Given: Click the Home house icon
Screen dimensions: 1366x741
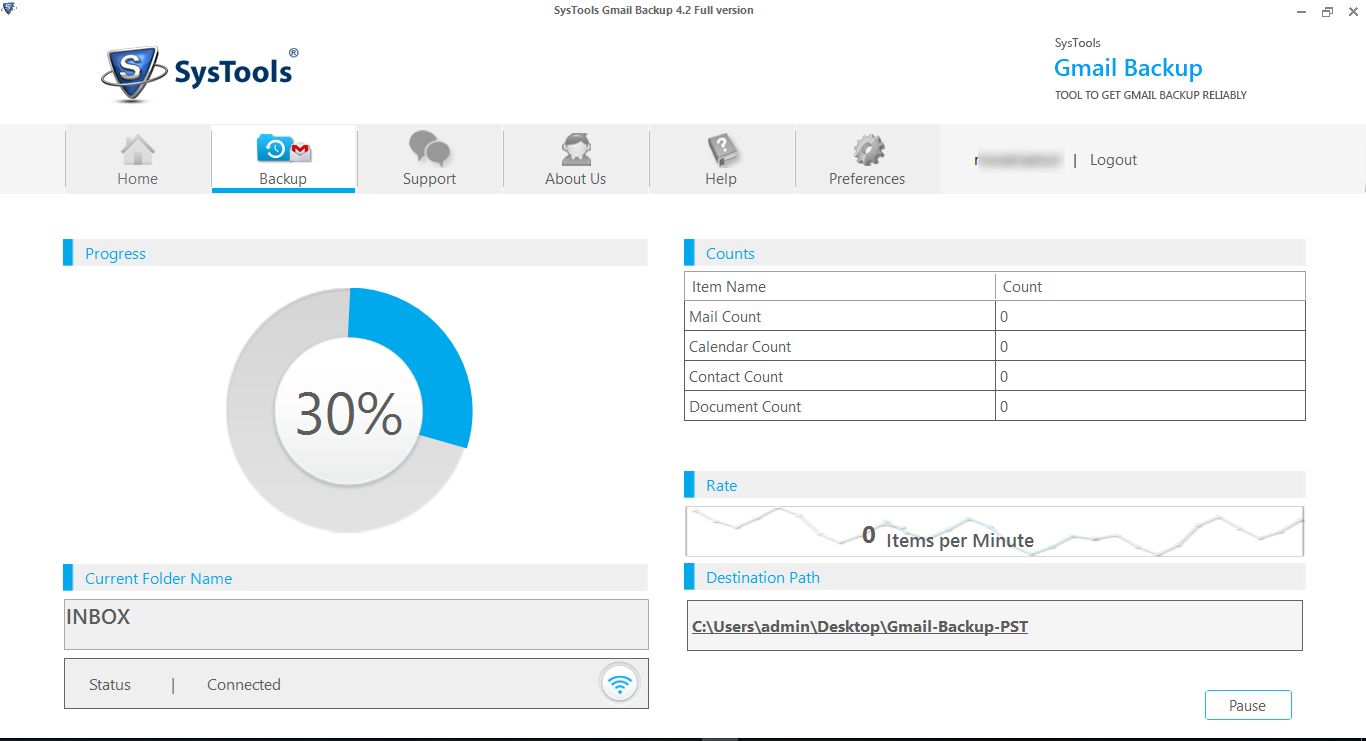Looking at the screenshot, I should point(138,150).
